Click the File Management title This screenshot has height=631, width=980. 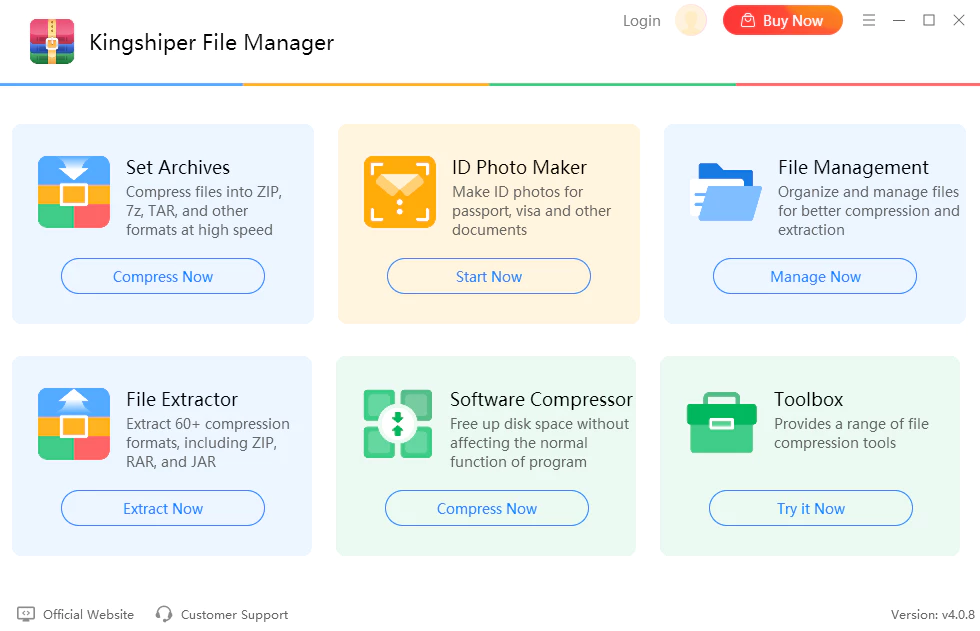pyautogui.click(x=853, y=167)
